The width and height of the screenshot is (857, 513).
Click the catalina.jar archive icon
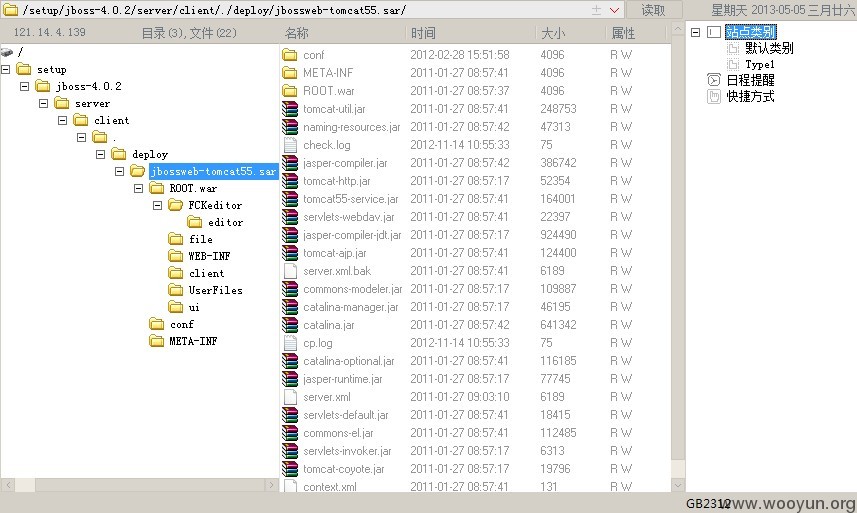(290, 325)
